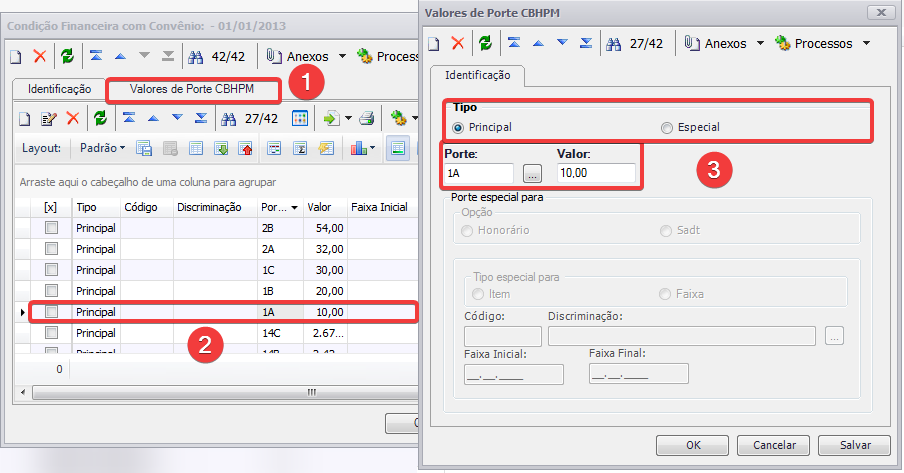Open Anexos dropdown arrow in dialog toolbar

click(x=760, y=43)
